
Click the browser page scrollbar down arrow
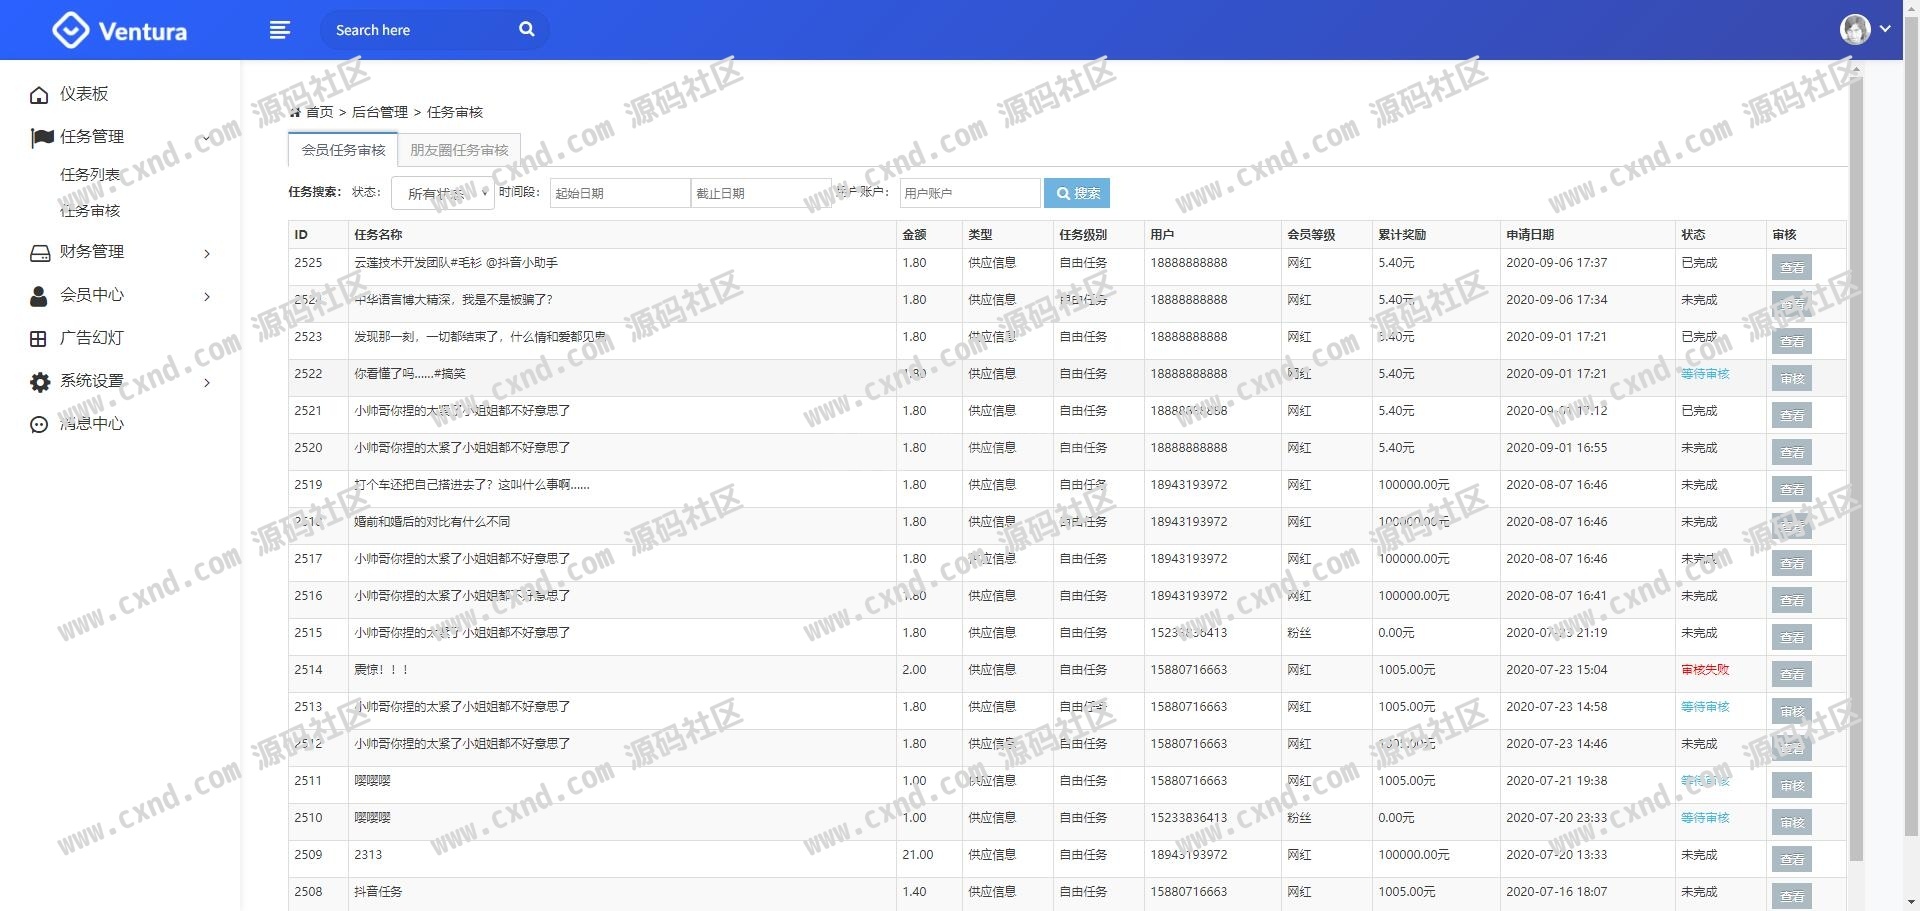(1911, 902)
